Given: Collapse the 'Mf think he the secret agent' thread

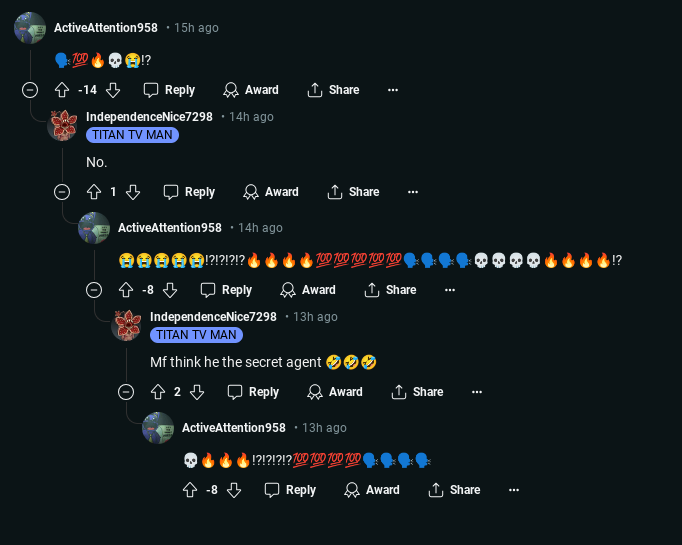Looking at the screenshot, I should [126, 392].
